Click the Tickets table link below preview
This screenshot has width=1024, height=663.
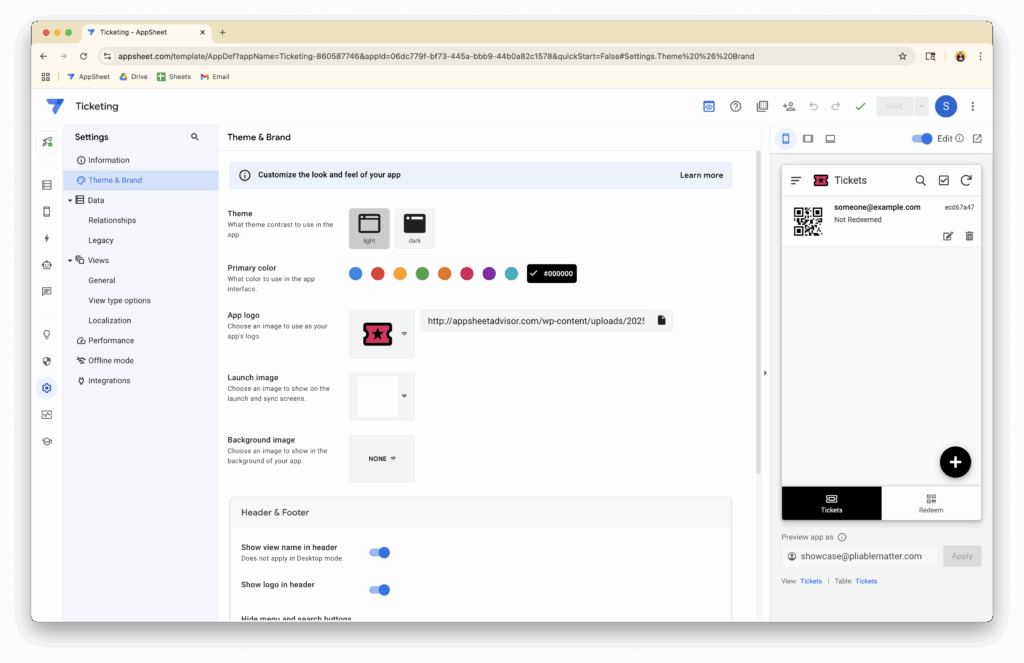866,581
